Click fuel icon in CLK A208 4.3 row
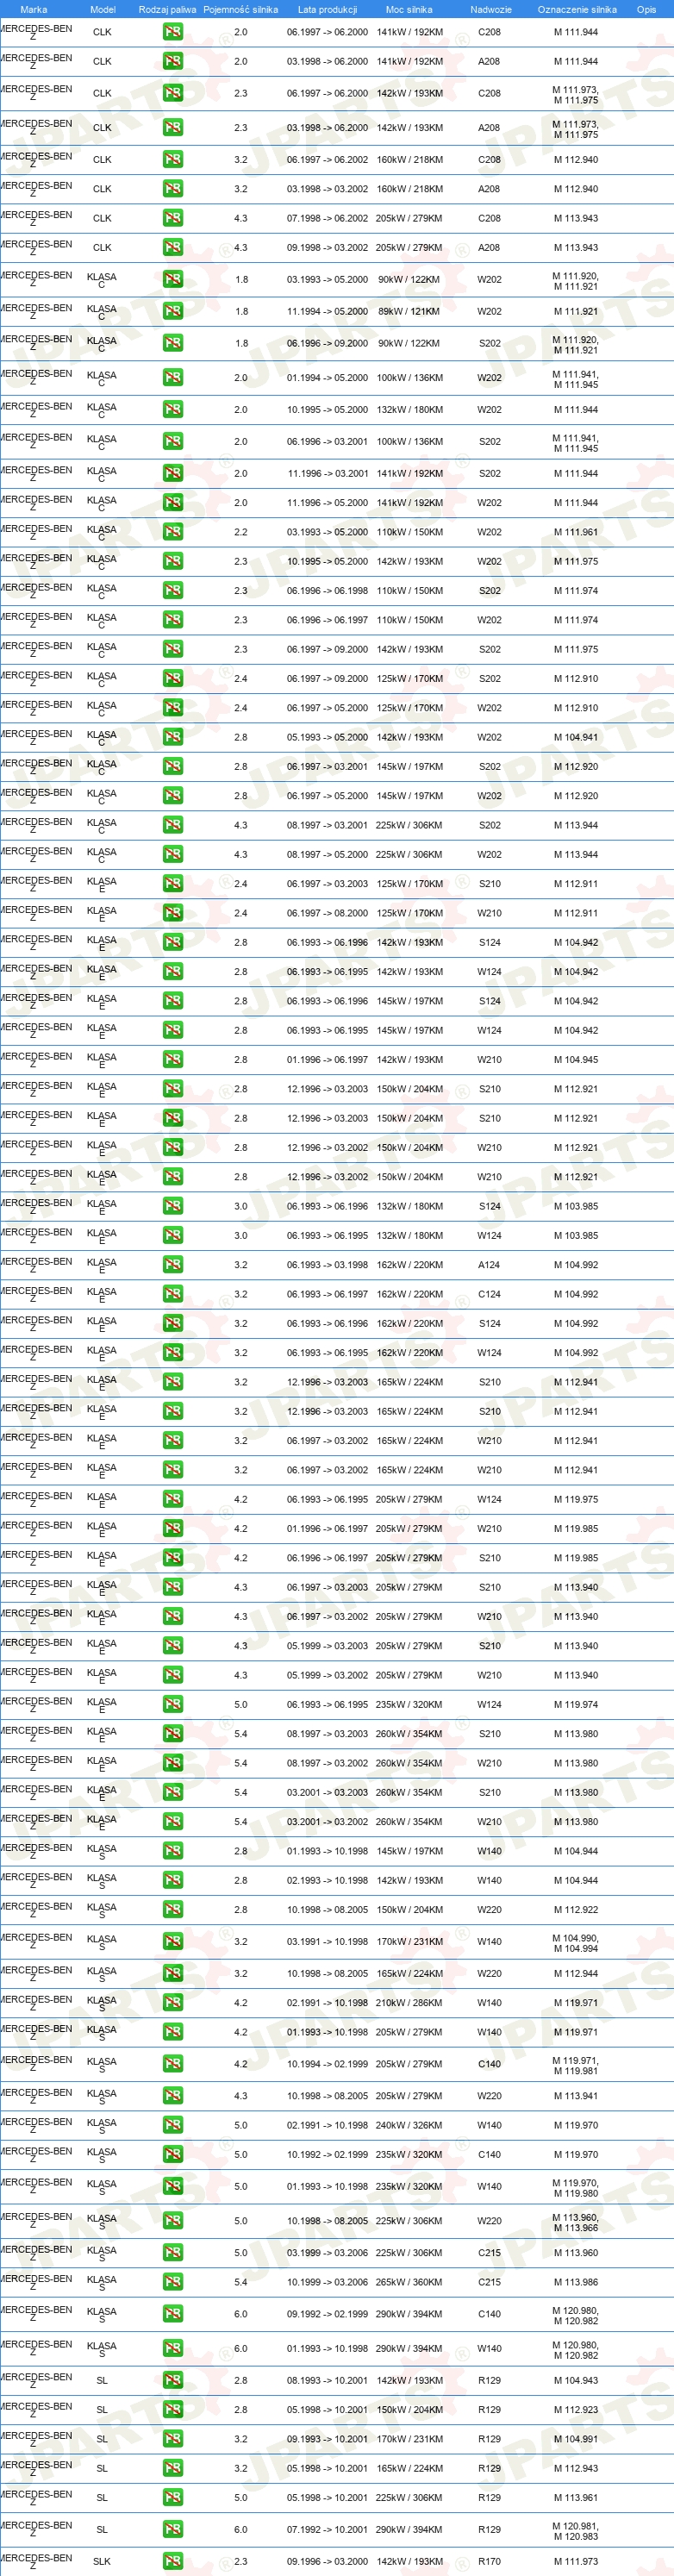This screenshot has height=2576, width=674. [x=173, y=247]
